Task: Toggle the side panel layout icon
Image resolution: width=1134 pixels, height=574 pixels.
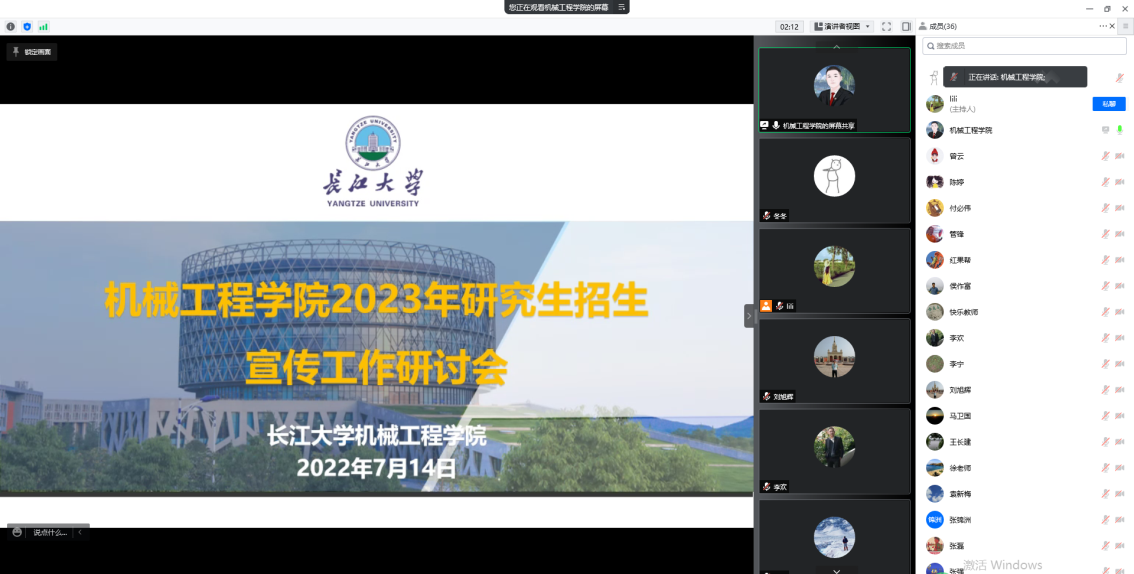Action: 906,27
